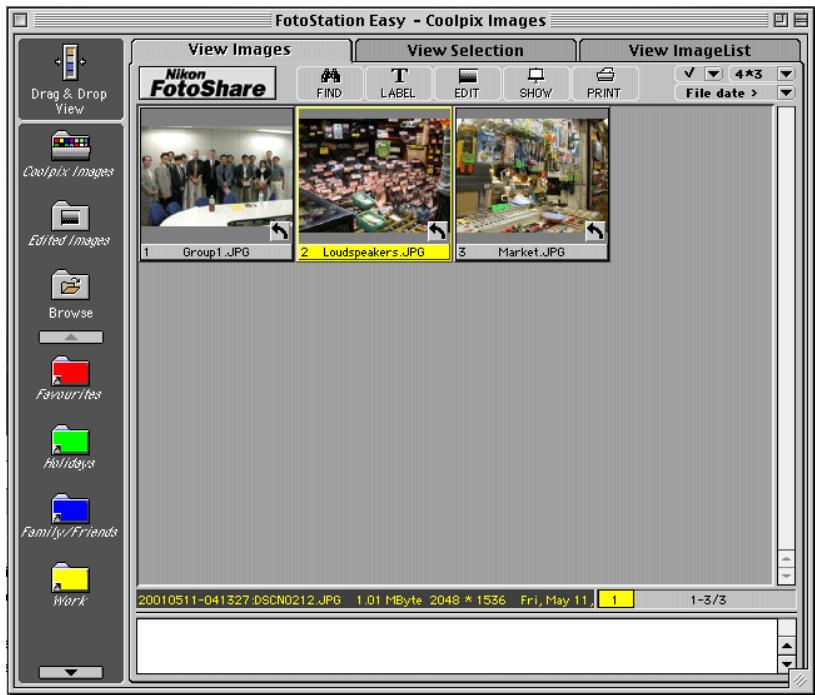This screenshot has width=815, height=695.
Task: Start the SHOW slideshow tool
Action: pos(535,83)
